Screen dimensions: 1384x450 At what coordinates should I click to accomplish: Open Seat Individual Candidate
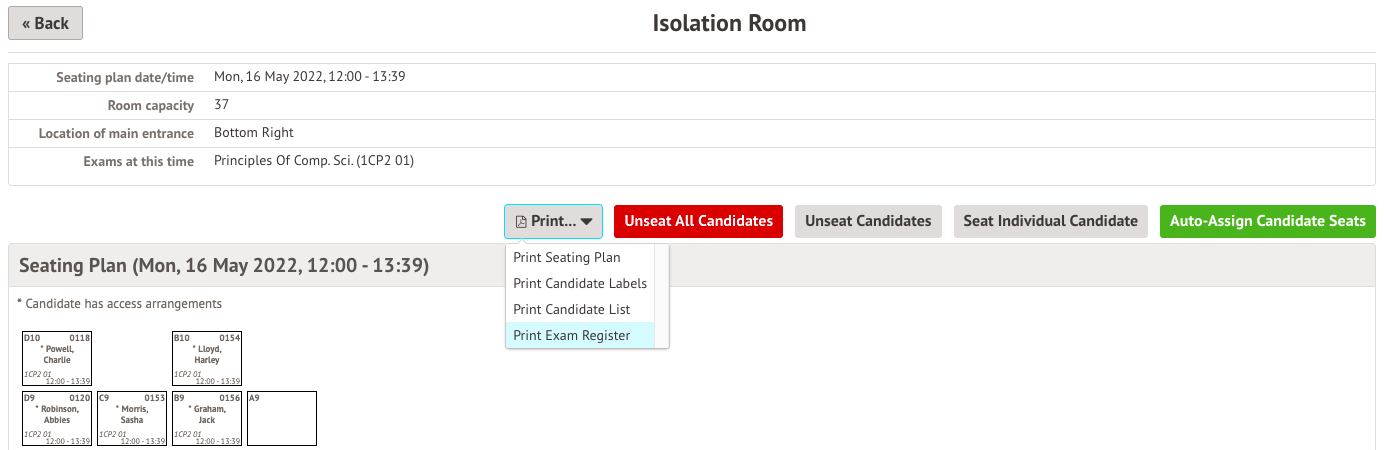click(1050, 221)
